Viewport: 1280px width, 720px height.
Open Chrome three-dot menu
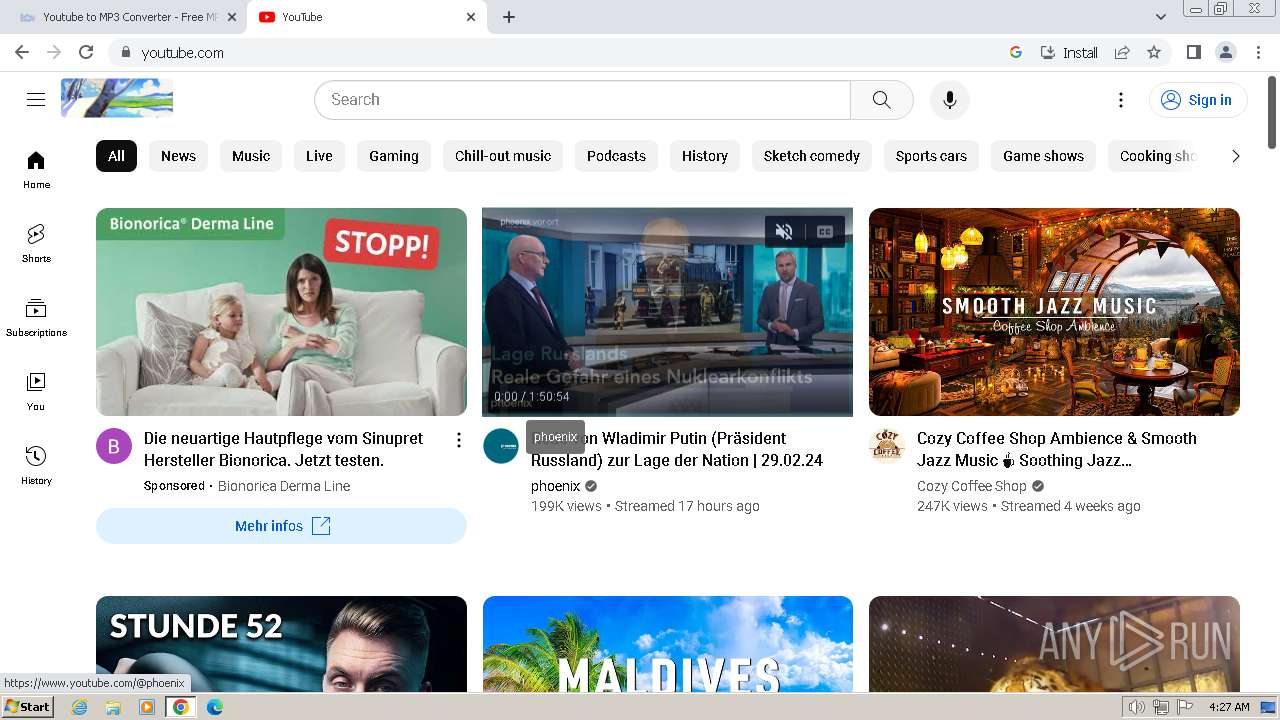(x=1258, y=52)
